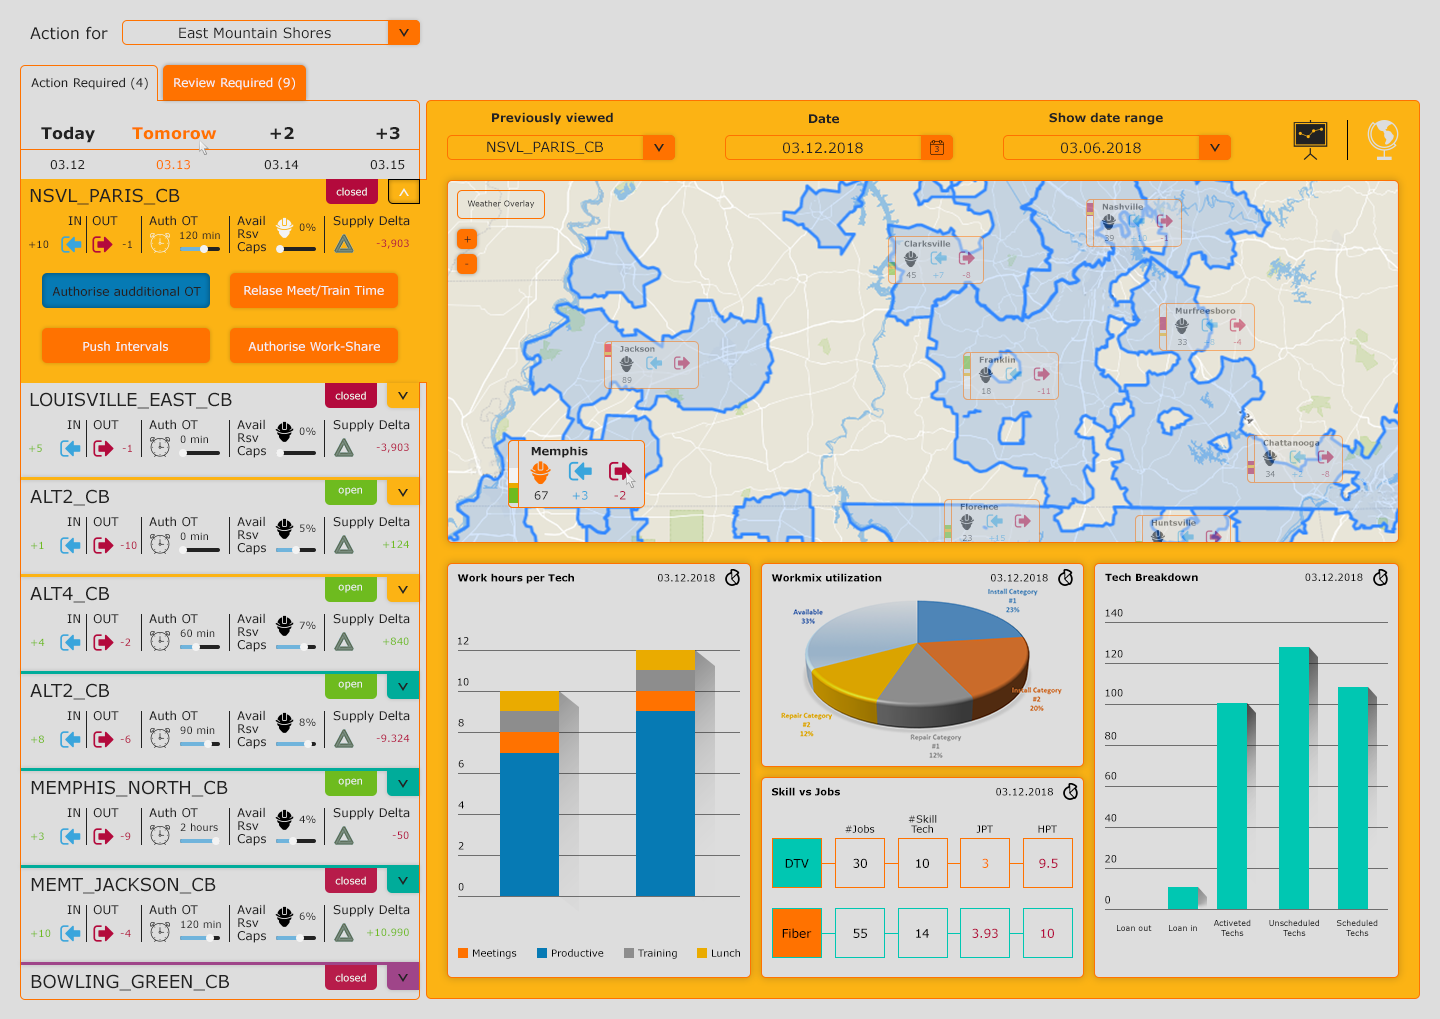
Task: Switch to the Action Required (4) tab
Action: pos(89,83)
